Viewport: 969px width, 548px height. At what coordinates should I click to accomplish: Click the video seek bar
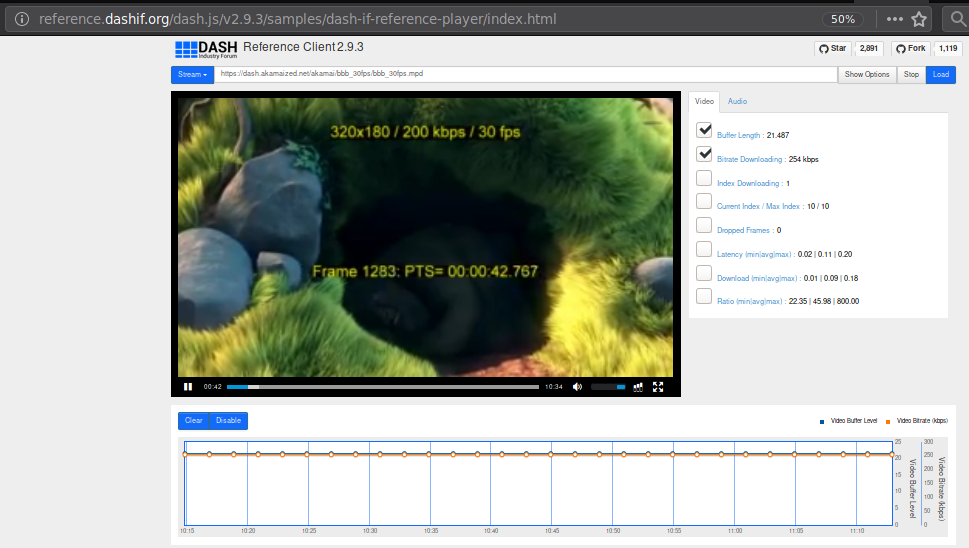point(383,387)
